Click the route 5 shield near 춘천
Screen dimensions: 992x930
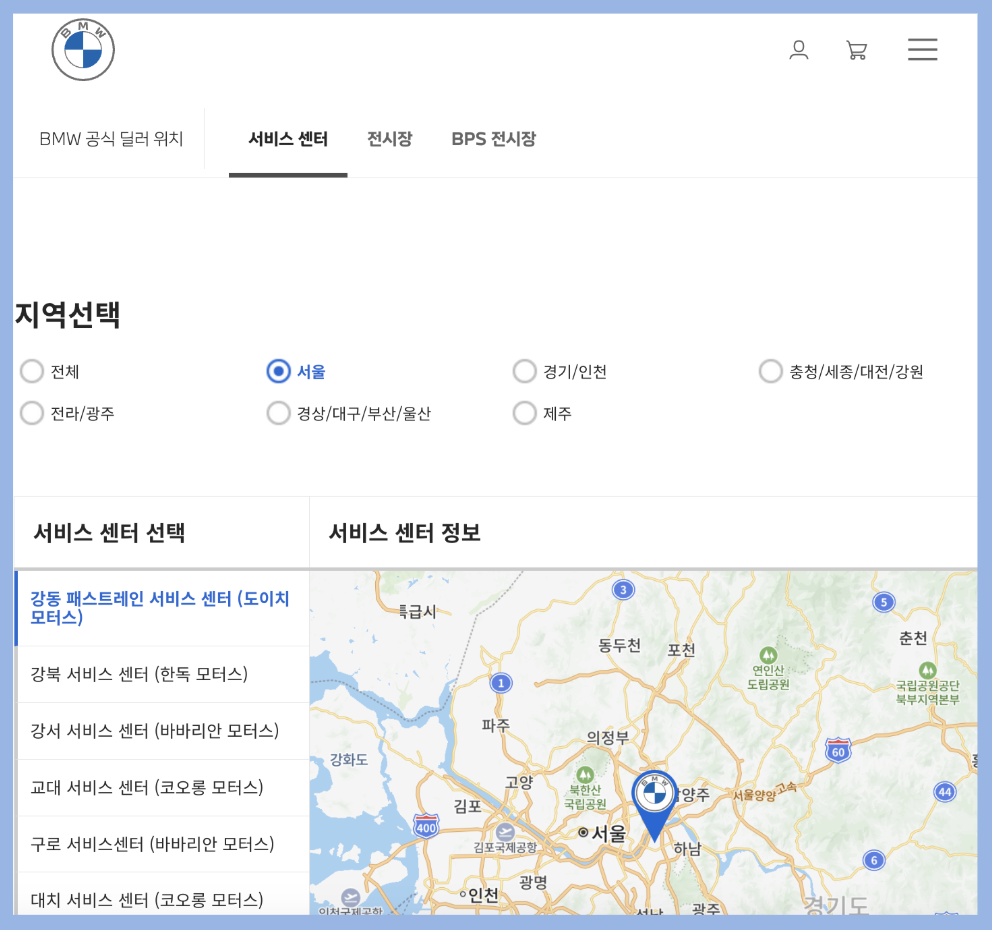pos(885,601)
